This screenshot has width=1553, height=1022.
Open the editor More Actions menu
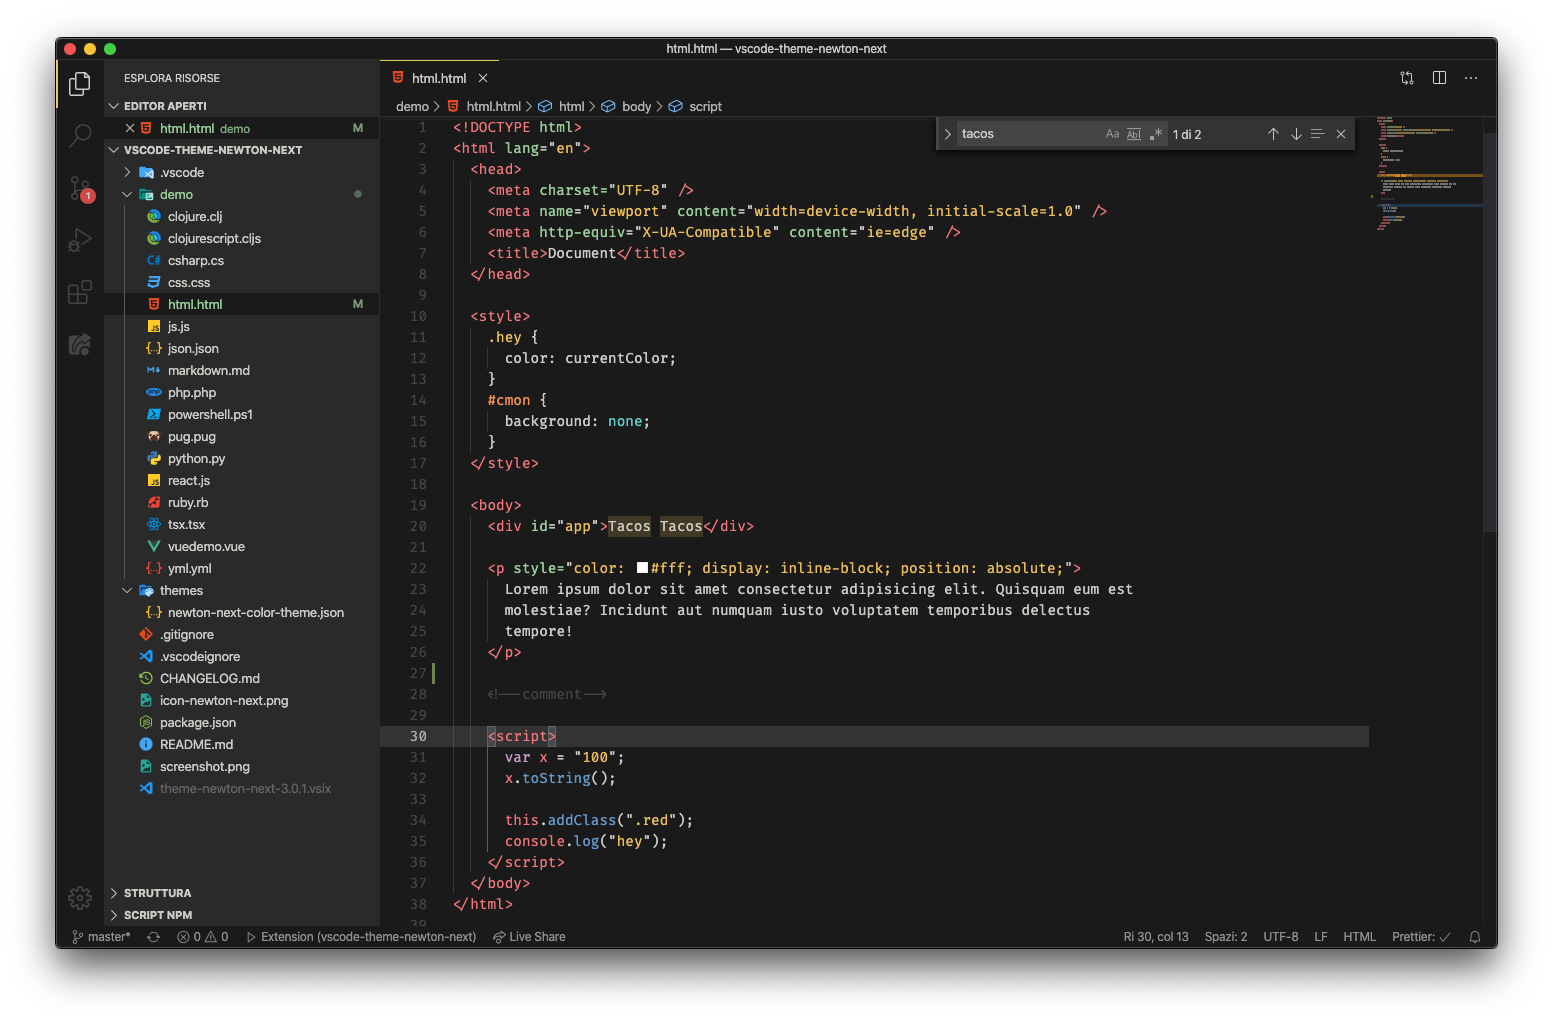(x=1471, y=78)
